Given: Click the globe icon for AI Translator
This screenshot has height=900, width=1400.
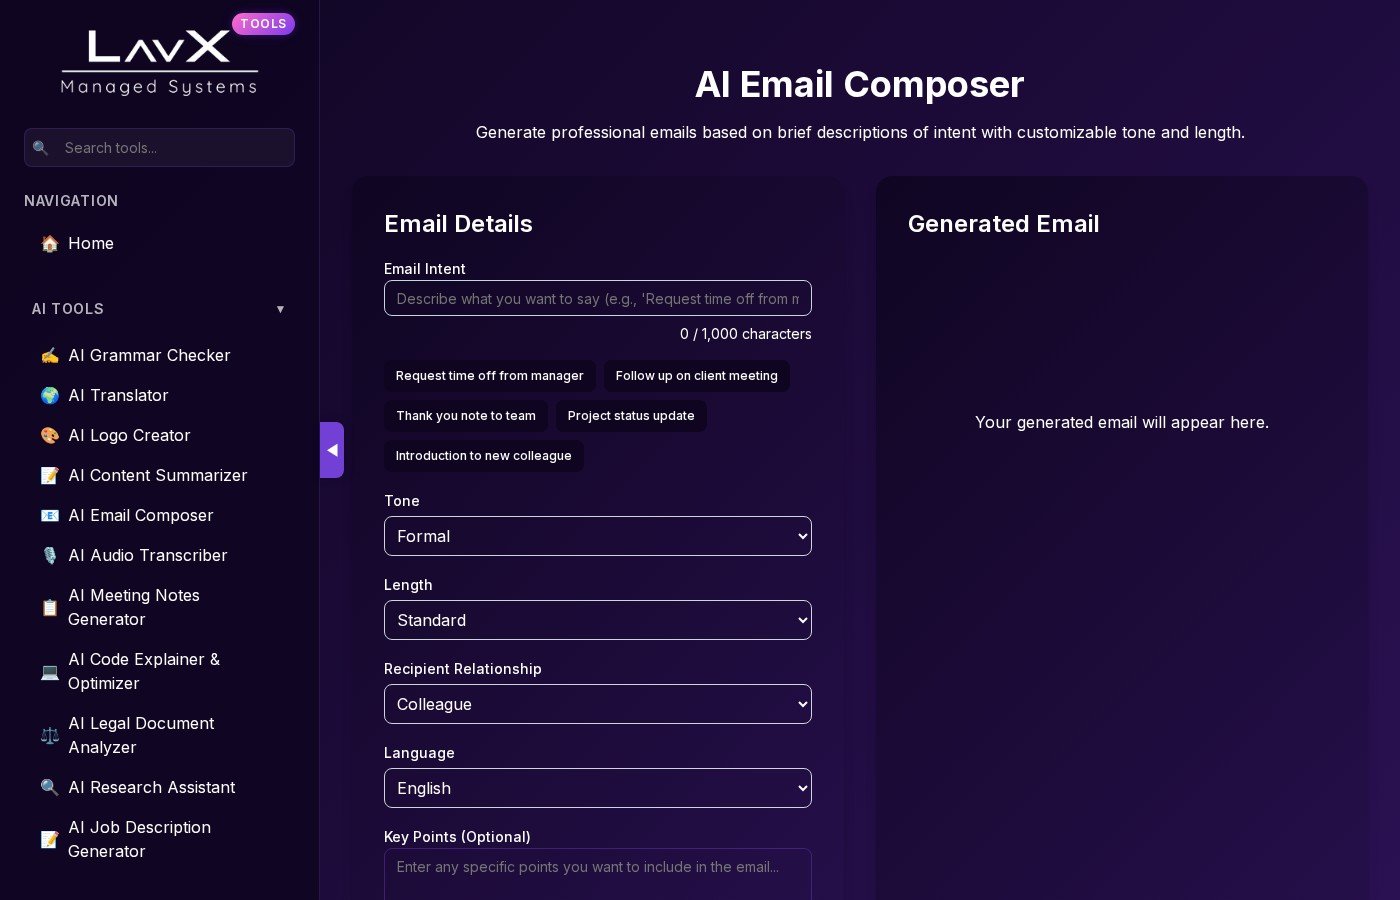Looking at the screenshot, I should click(49, 396).
